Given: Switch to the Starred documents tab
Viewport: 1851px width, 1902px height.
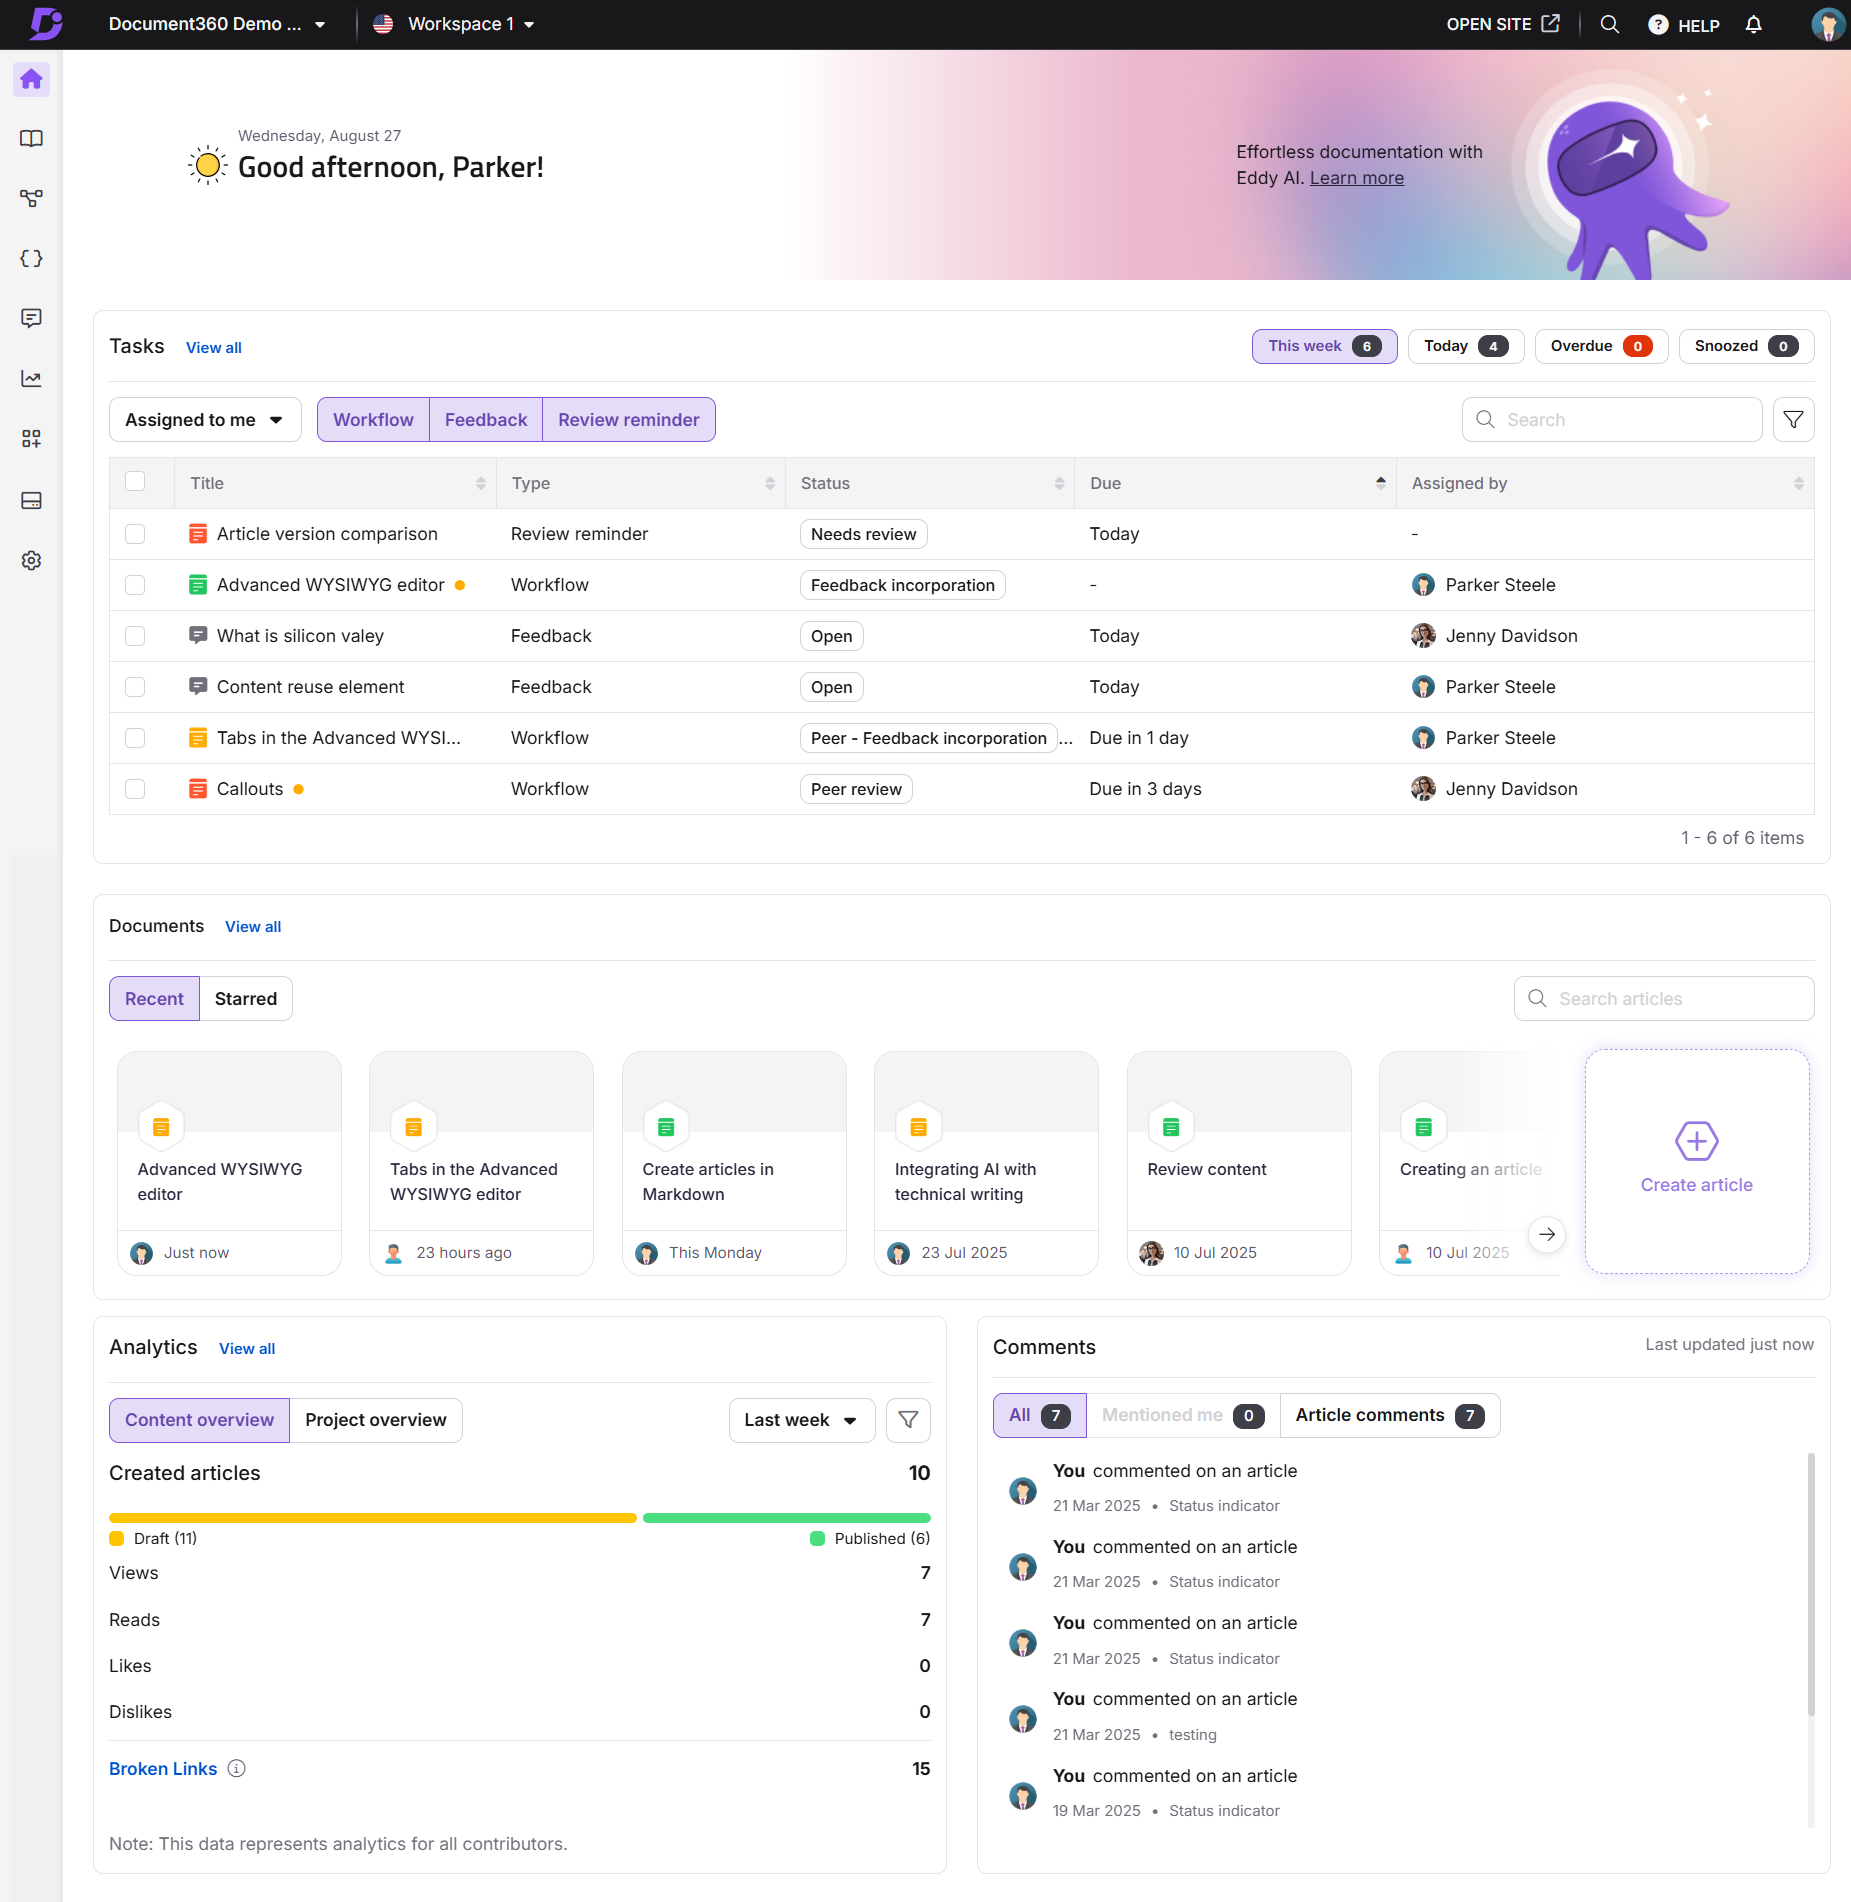Looking at the screenshot, I should [x=246, y=999].
